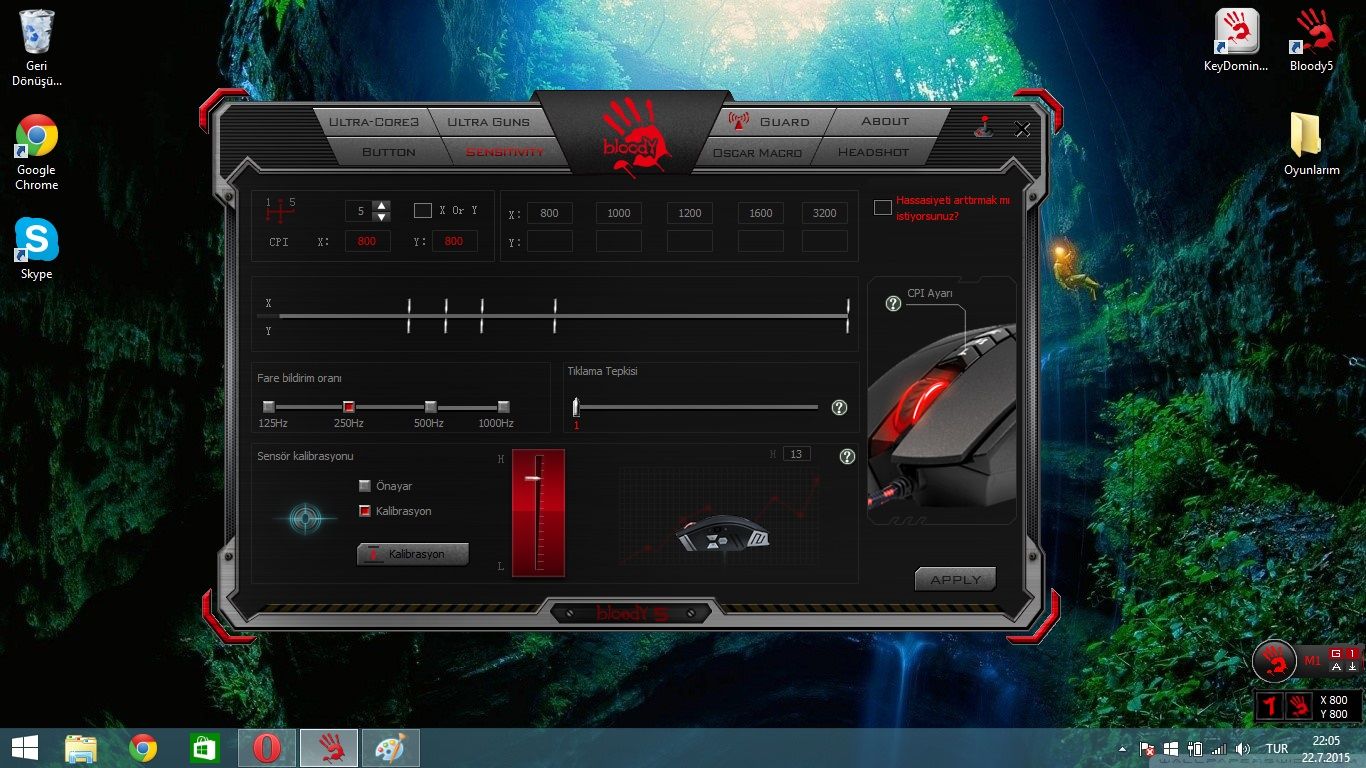Click the CPI level number field showing 5
This screenshot has height=768, width=1366.
[x=360, y=211]
